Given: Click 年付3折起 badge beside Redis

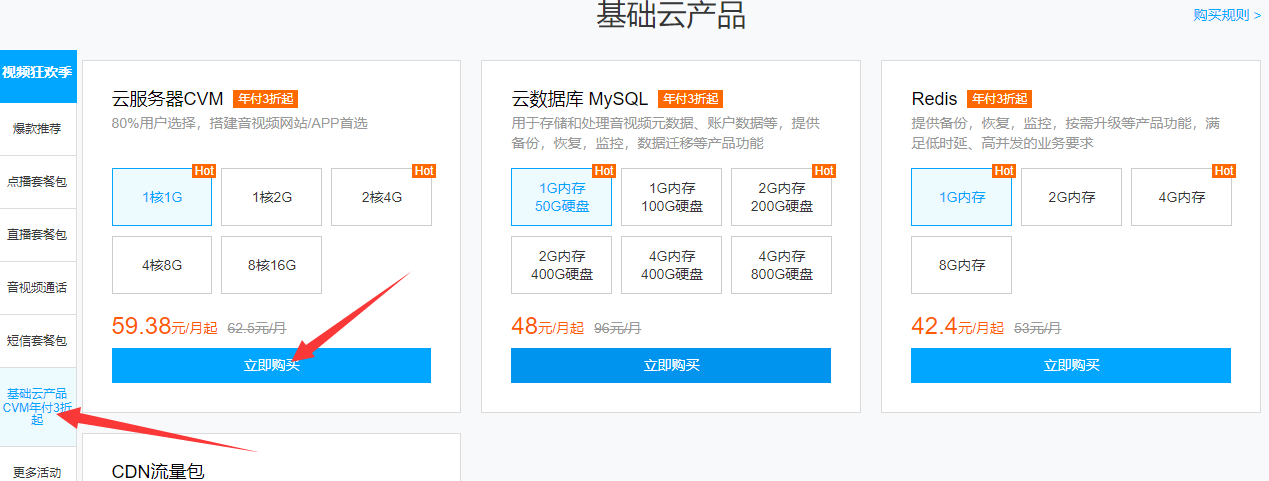Looking at the screenshot, I should pos(999,99).
